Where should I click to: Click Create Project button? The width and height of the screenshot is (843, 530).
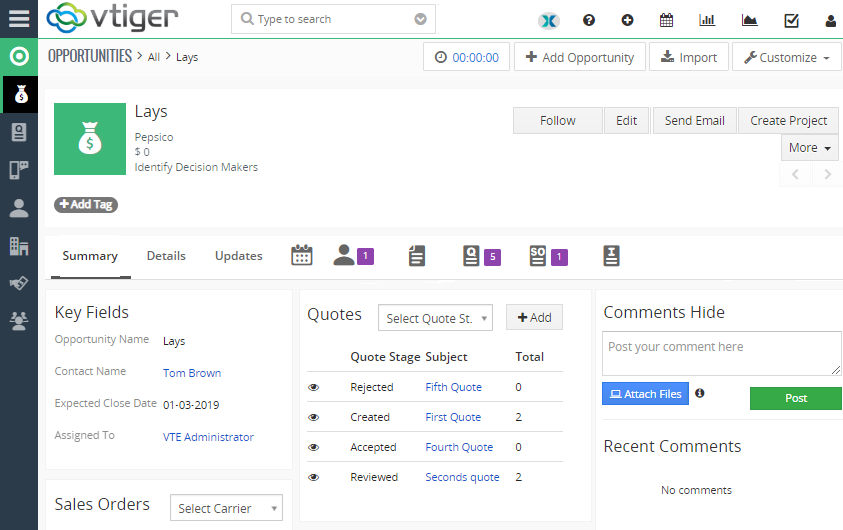click(788, 120)
